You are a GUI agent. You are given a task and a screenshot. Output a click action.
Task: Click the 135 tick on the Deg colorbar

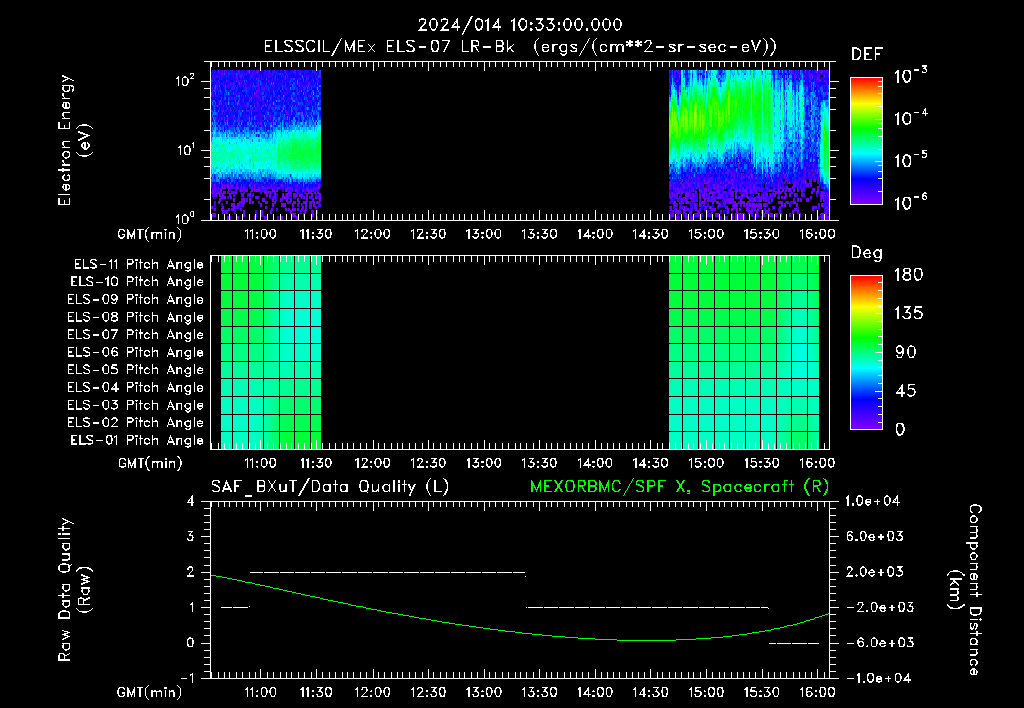point(908,314)
